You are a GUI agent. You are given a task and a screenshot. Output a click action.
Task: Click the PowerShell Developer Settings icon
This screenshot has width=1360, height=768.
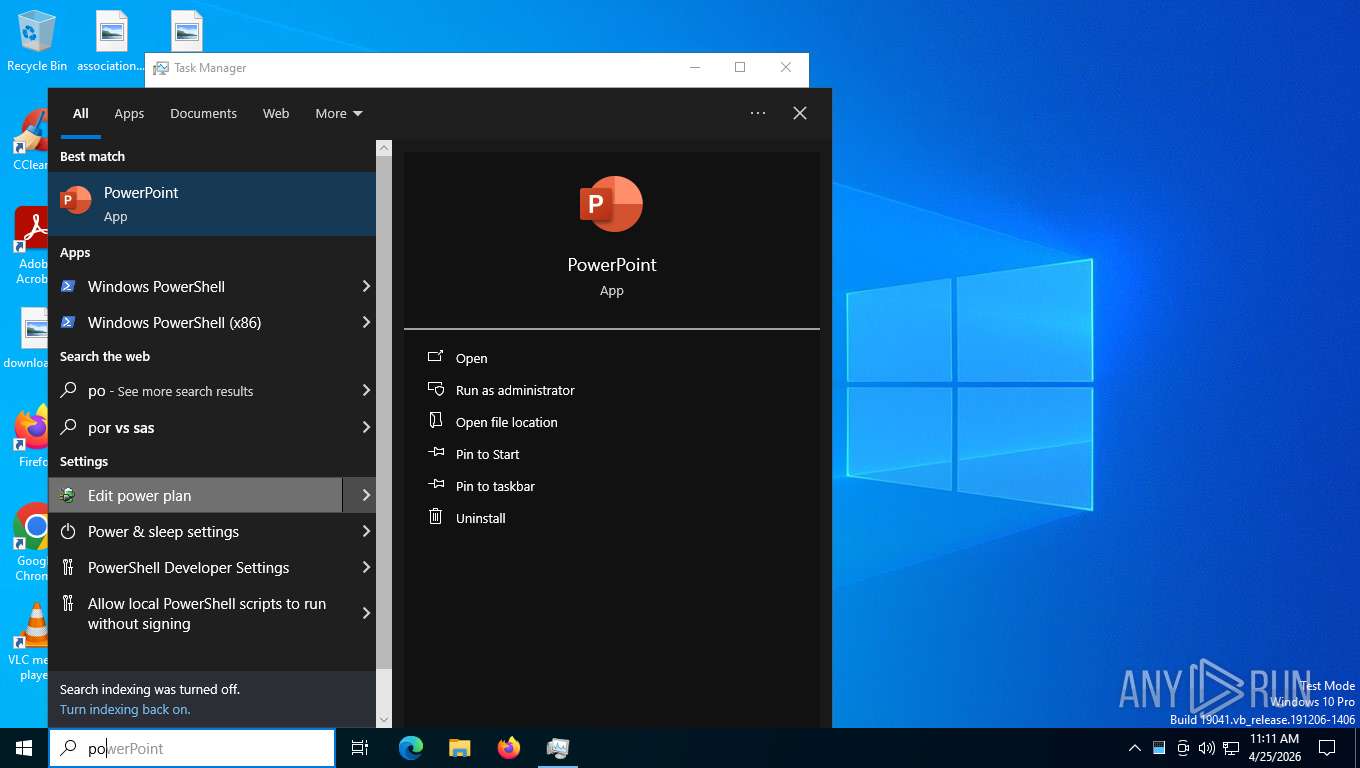click(68, 567)
